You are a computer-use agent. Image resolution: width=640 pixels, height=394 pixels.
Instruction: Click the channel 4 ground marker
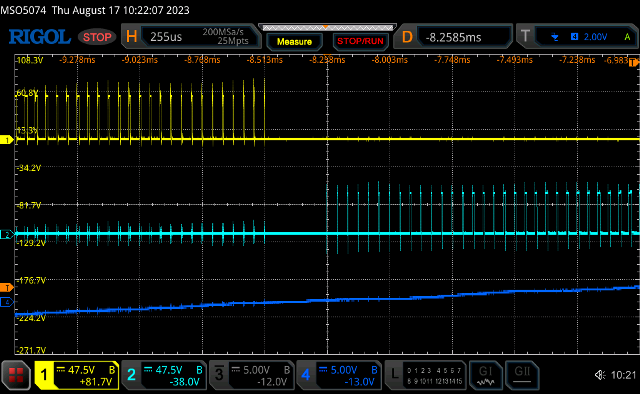pos(7,302)
